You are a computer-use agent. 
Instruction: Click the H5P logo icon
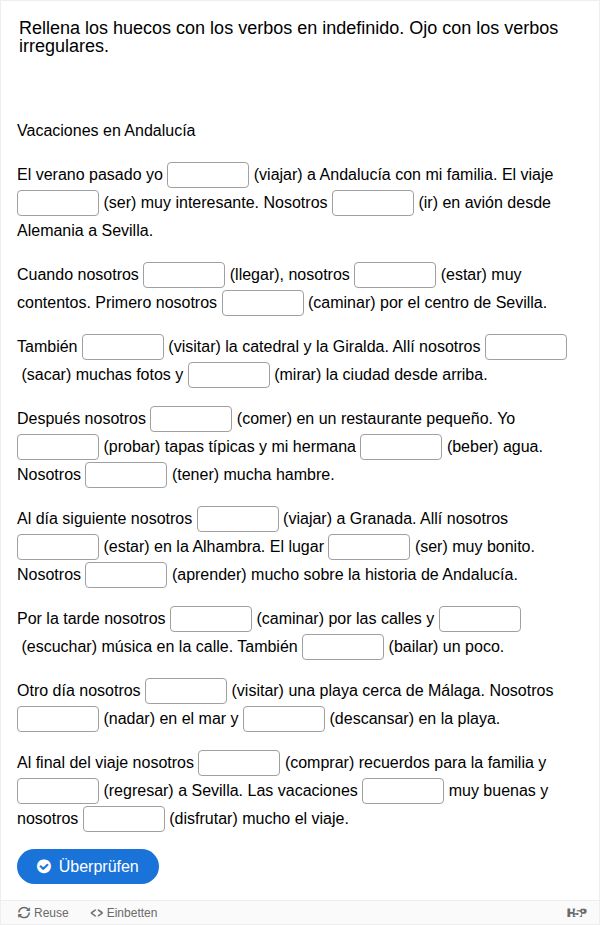click(x=576, y=912)
